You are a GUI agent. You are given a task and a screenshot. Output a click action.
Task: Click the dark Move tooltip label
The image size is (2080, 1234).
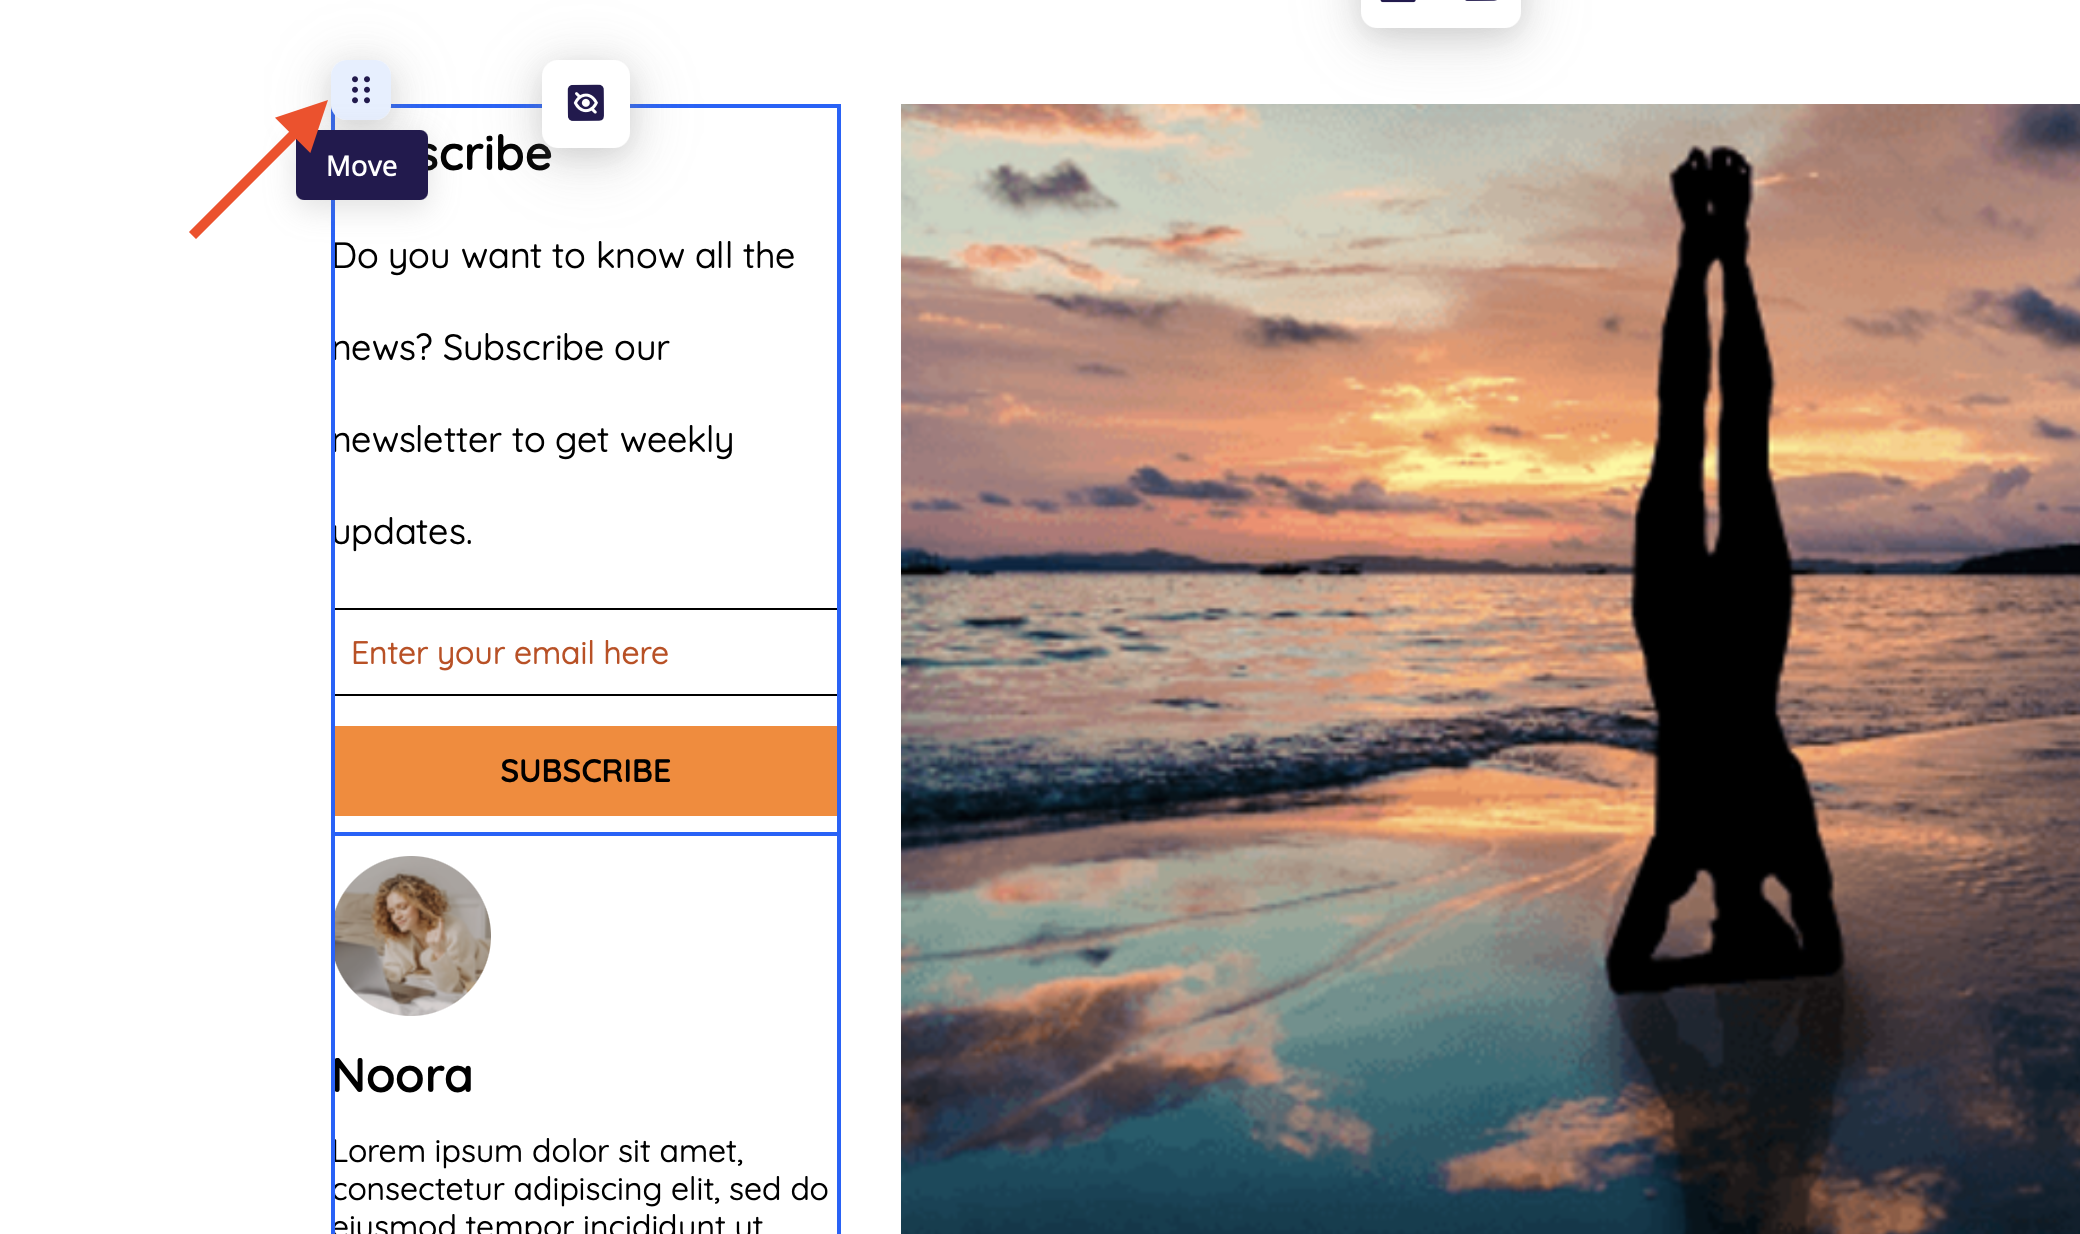point(362,165)
